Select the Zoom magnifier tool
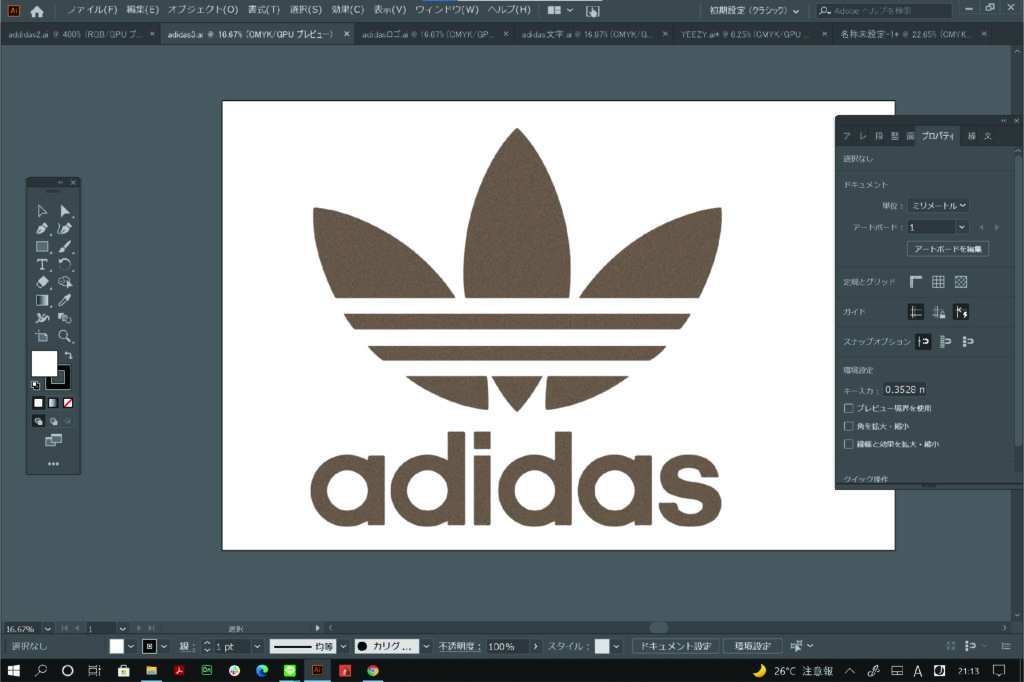This screenshot has width=1024, height=682. [x=65, y=336]
